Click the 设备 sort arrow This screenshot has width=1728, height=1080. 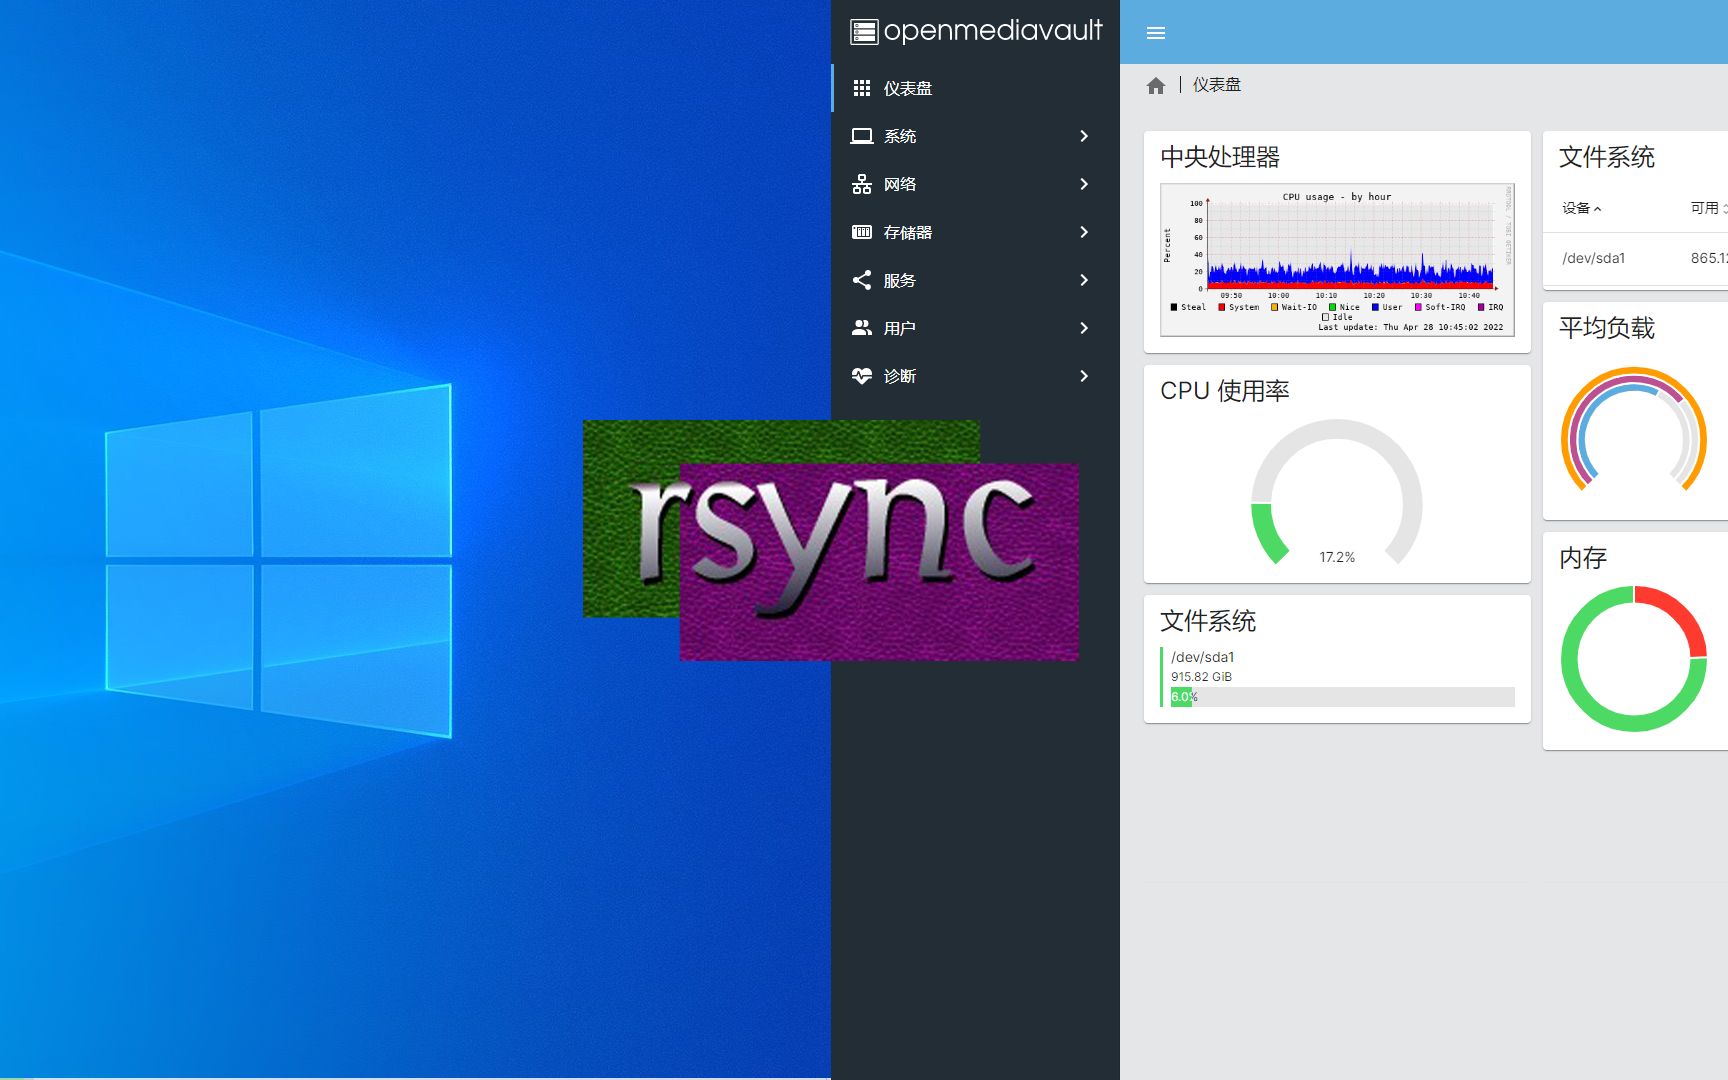1598,209
